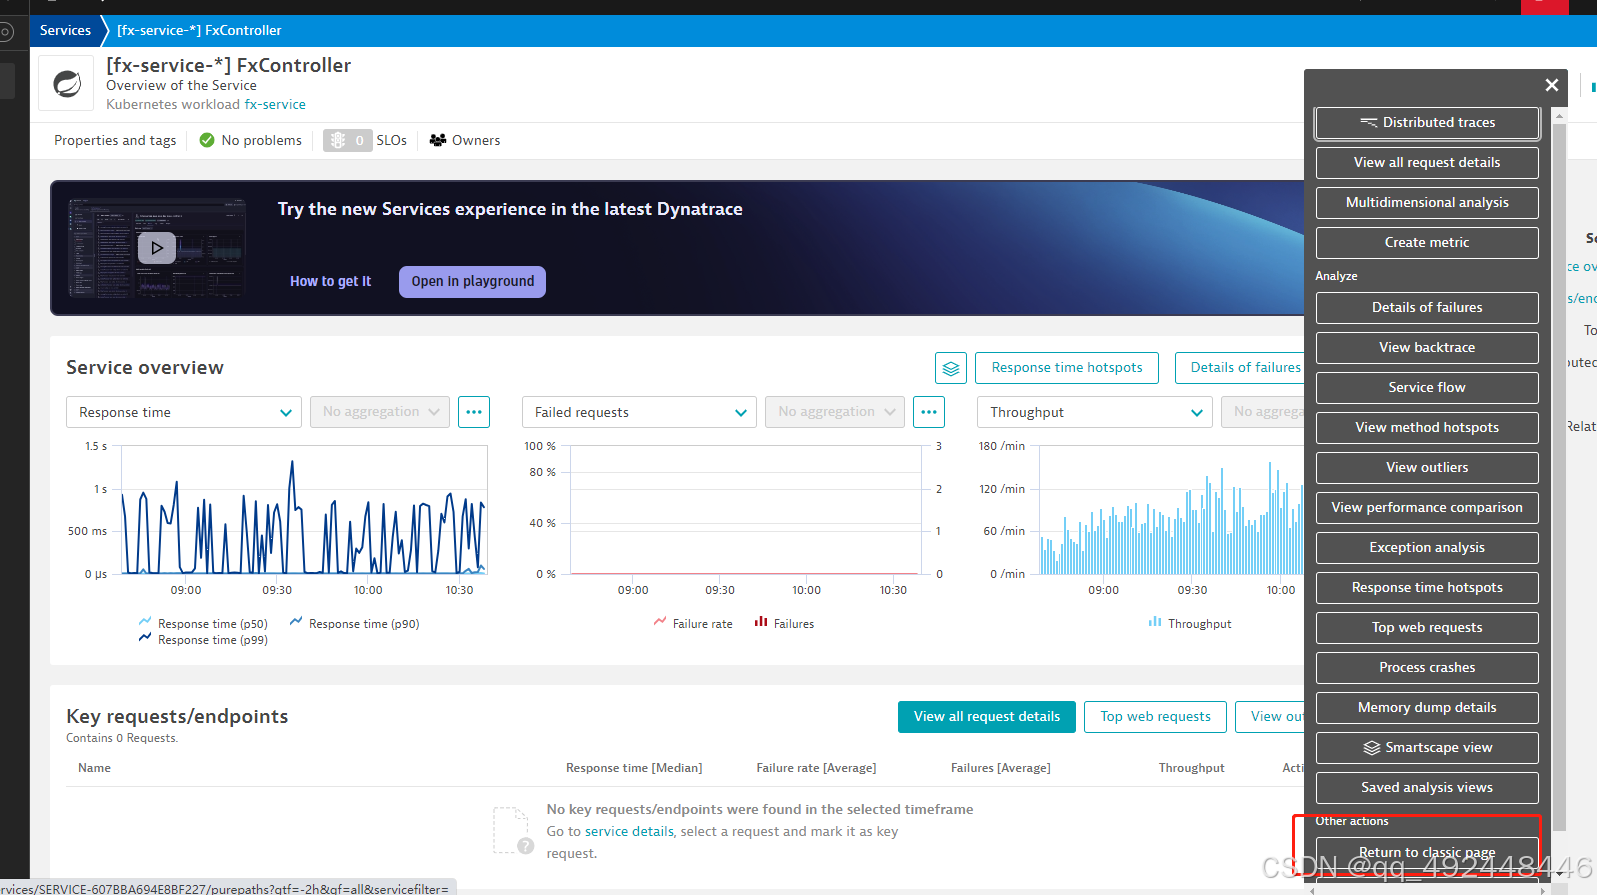The height and width of the screenshot is (895, 1597).
Task: Expand the Response time metric dropdown
Action: pyautogui.click(x=184, y=412)
